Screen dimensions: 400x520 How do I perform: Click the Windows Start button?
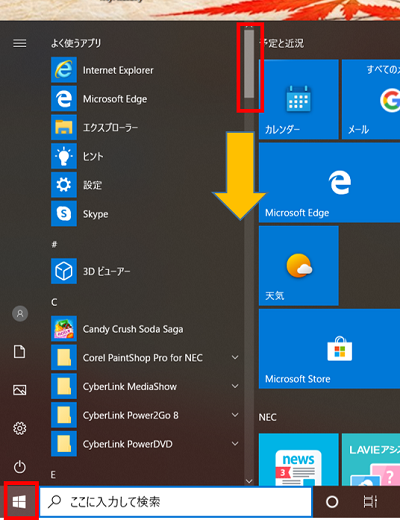click(x=19, y=502)
